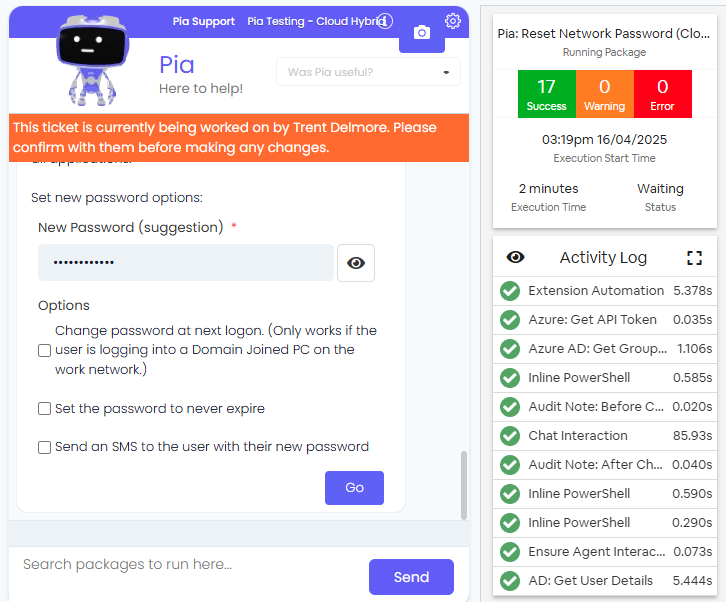726x602 pixels.
Task: Click the Activity Log eye icon
Action: point(515,257)
